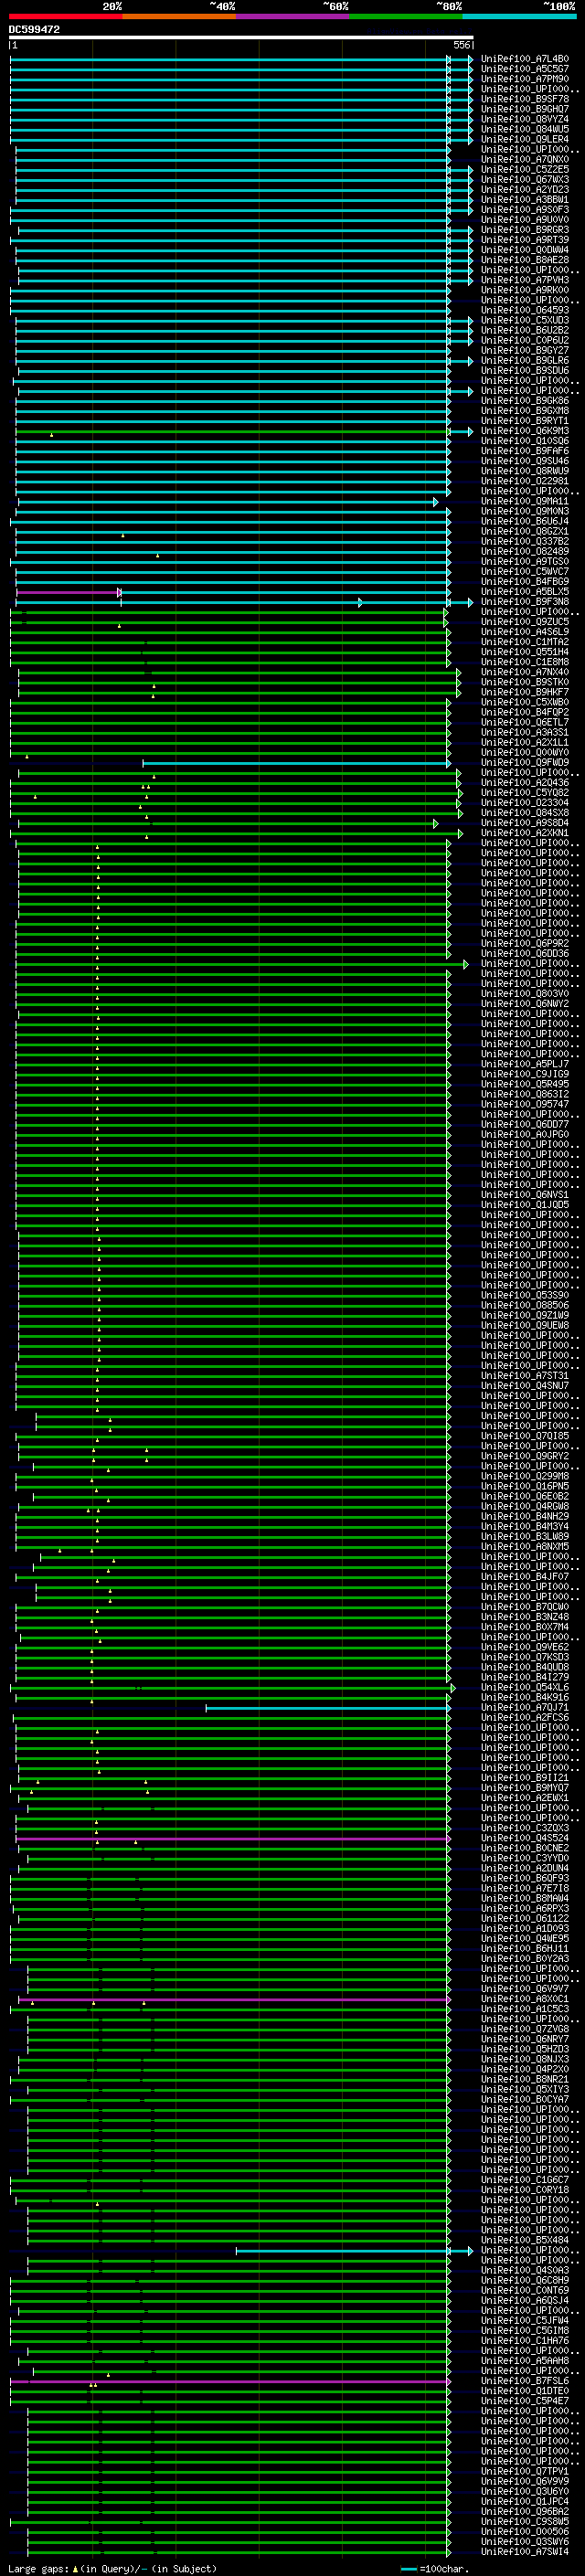This screenshot has width=585, height=2576.
Task: Select hit label UniRef100_Q84WU5
Action: pos(525,129)
